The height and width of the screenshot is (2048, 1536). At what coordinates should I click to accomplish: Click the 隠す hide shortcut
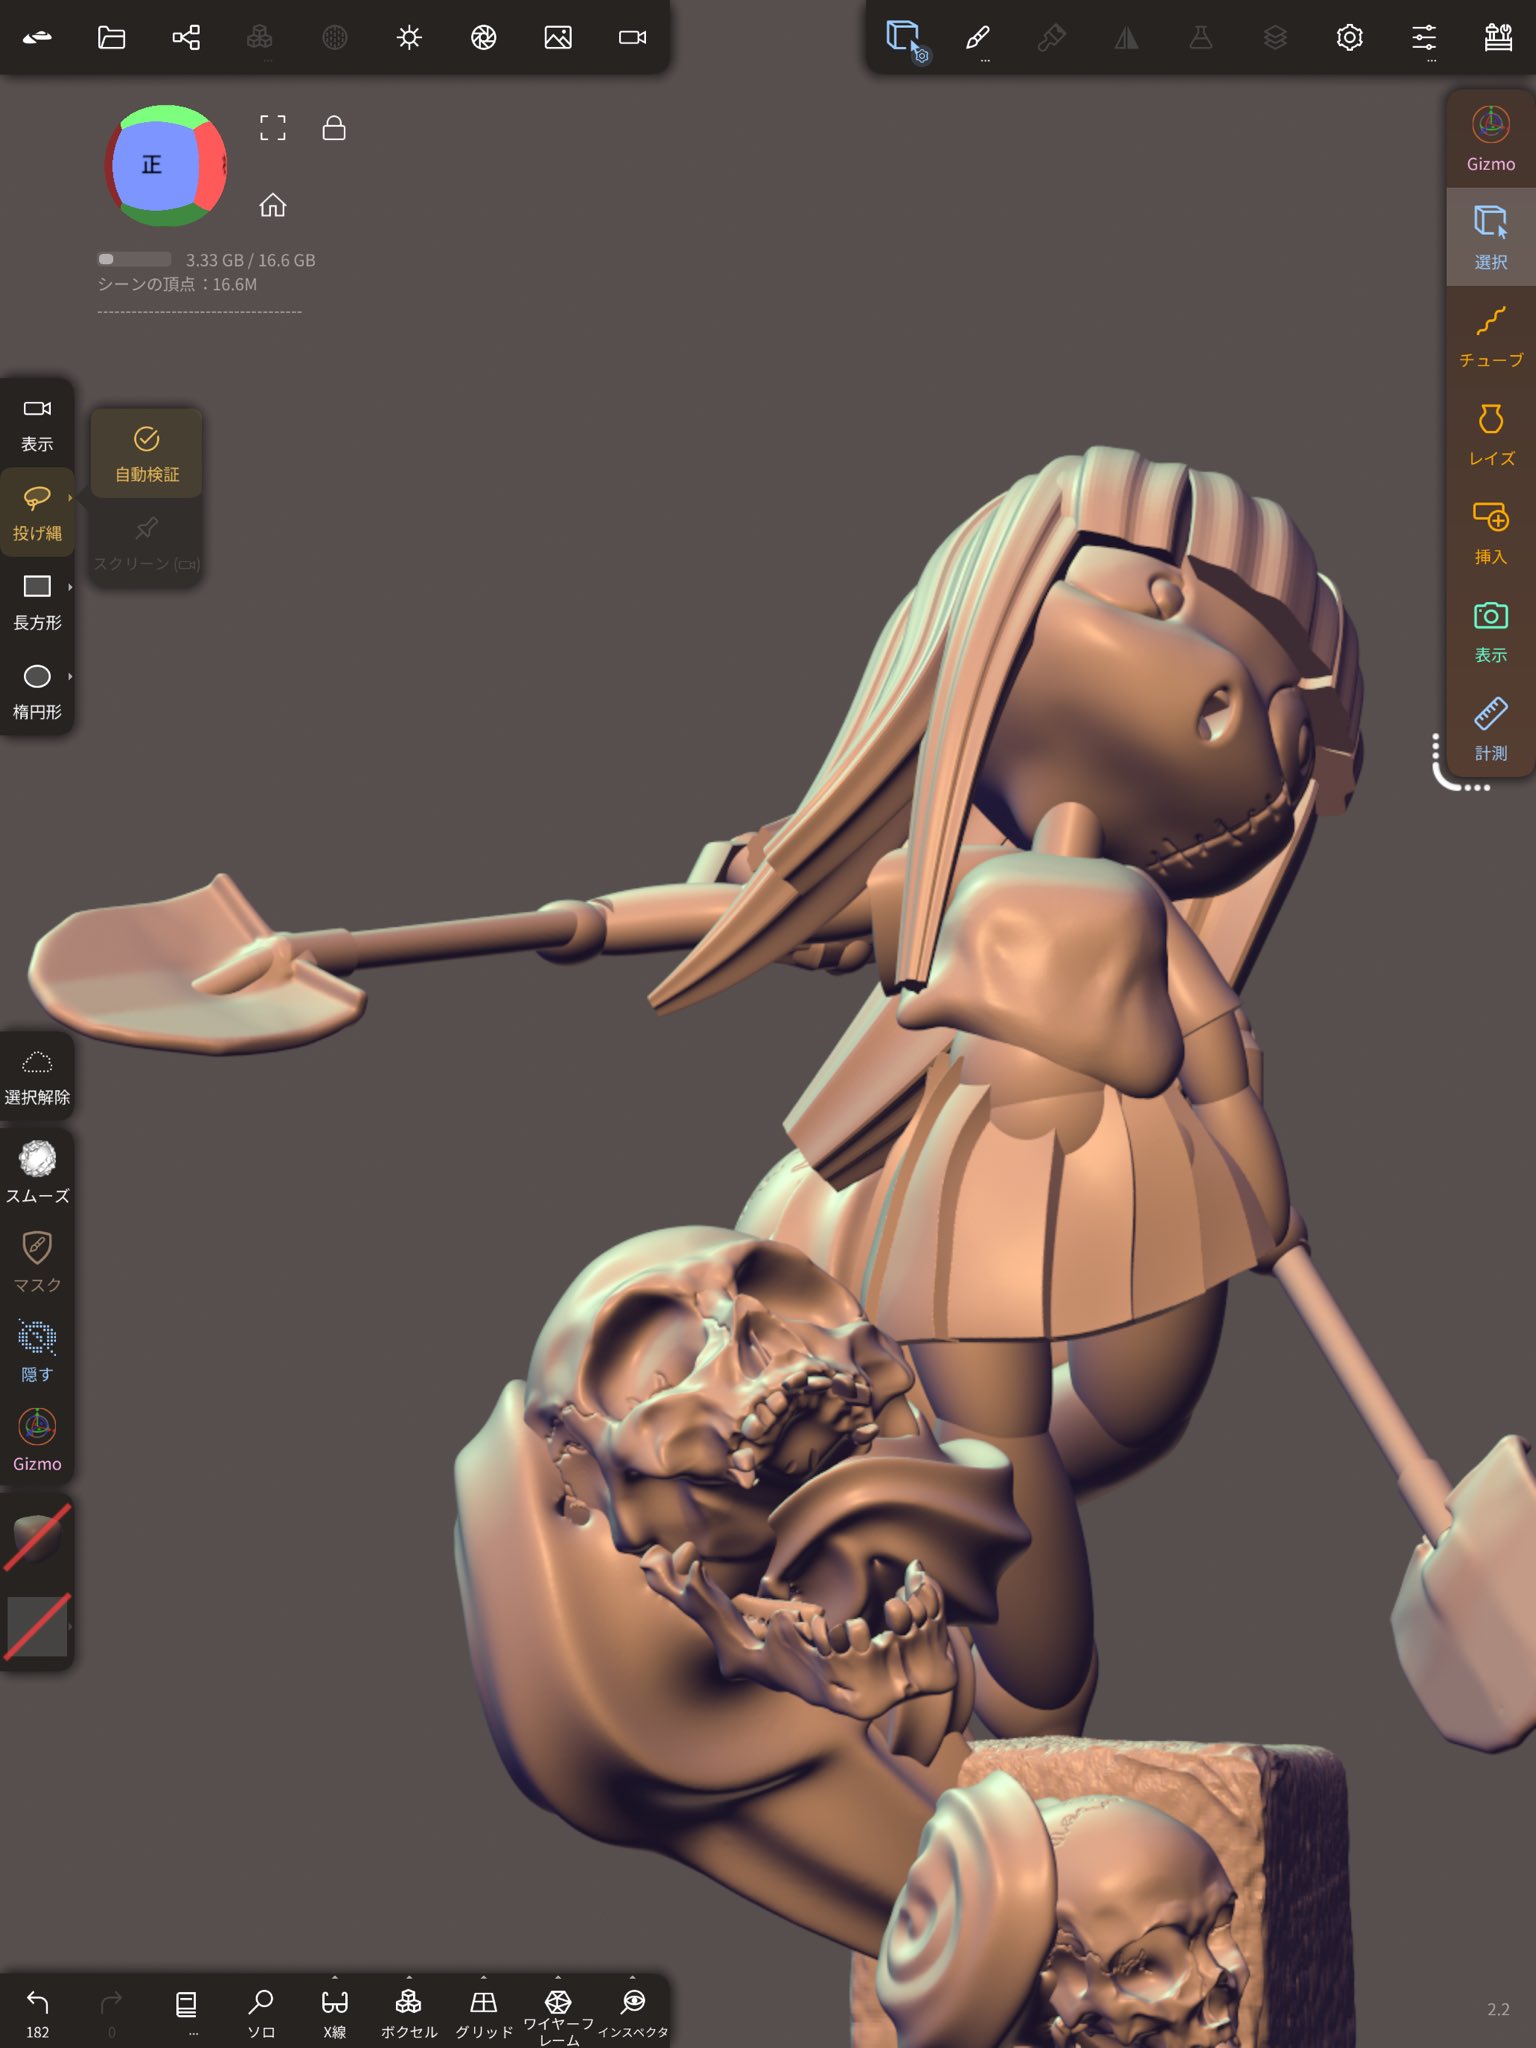coord(37,1351)
